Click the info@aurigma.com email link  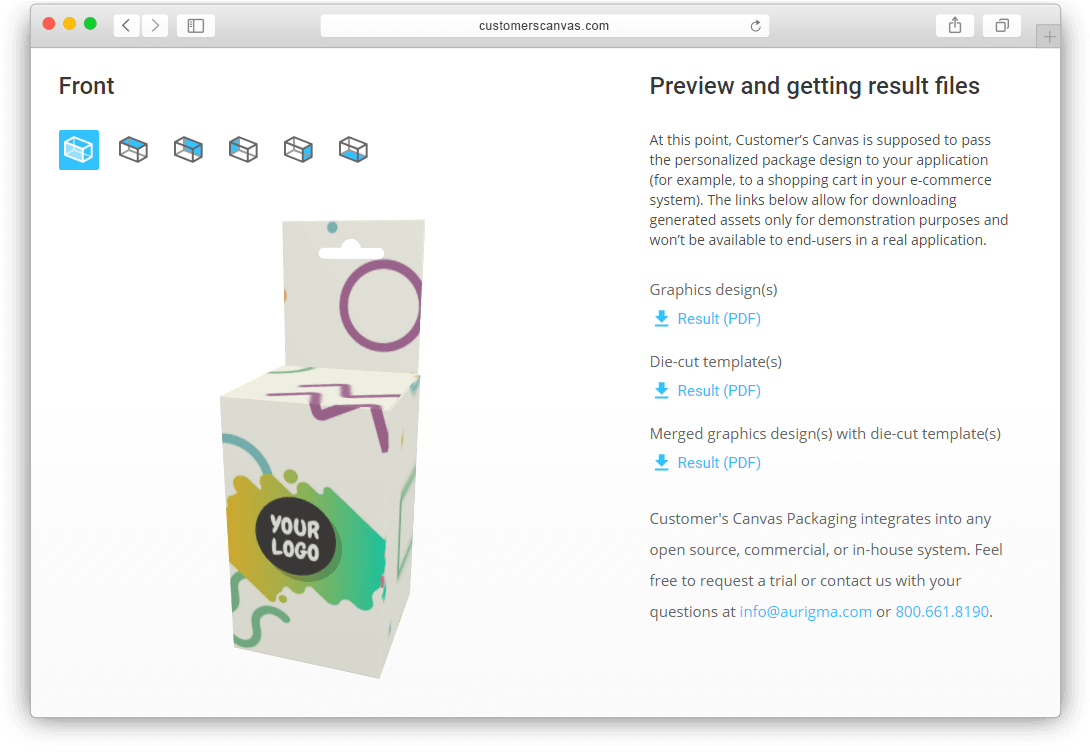click(805, 612)
